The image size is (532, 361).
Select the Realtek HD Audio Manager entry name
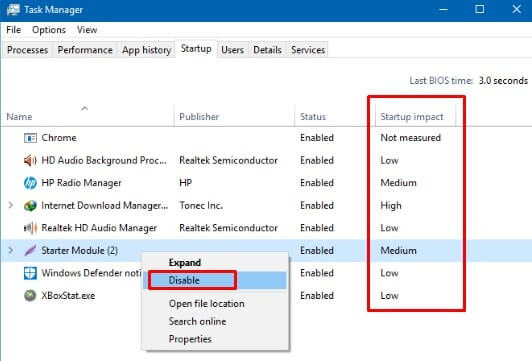click(99, 228)
